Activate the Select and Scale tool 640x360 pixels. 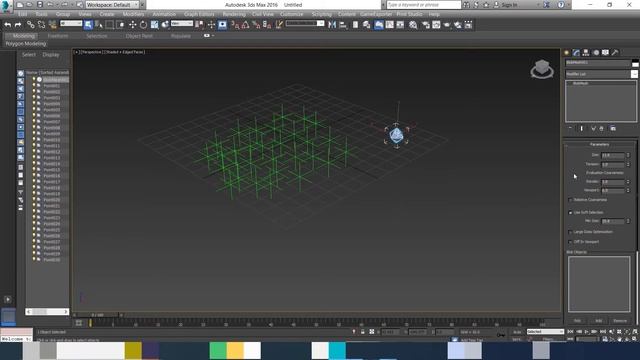(x=154, y=25)
